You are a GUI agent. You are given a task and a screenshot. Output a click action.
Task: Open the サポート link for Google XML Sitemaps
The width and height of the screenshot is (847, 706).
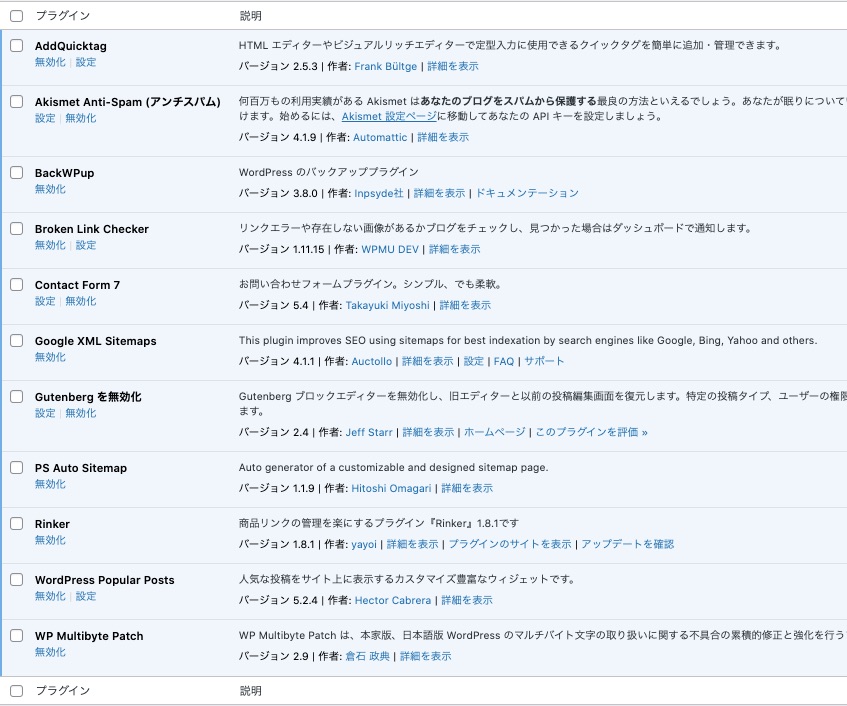544,361
